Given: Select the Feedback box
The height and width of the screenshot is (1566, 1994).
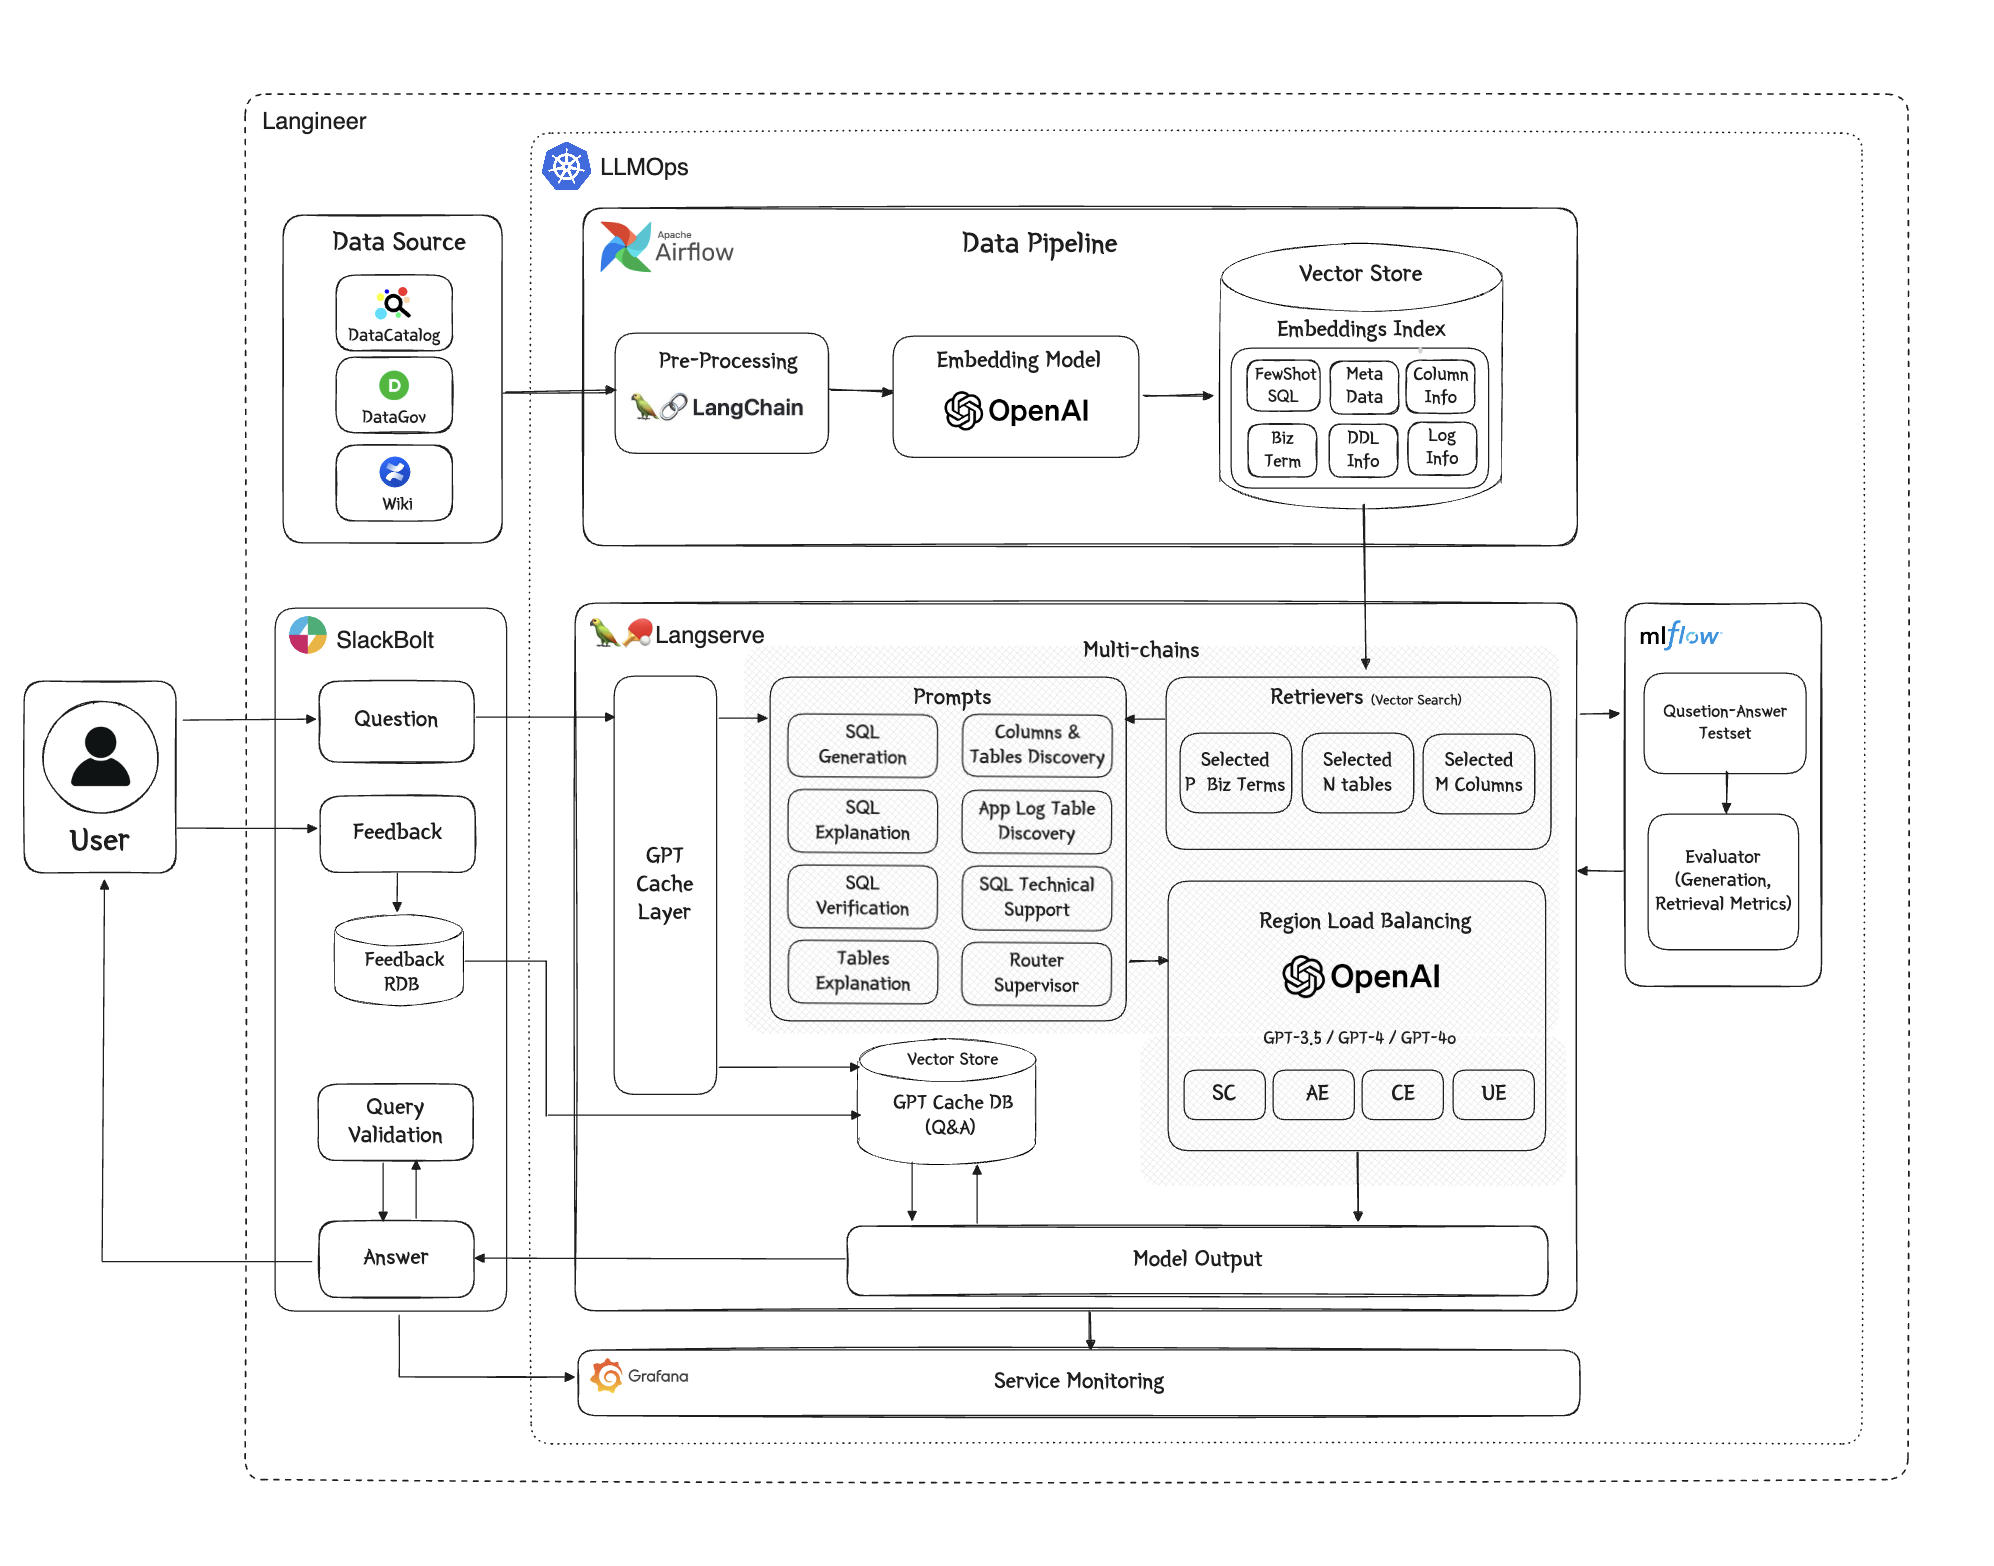Looking at the screenshot, I should (397, 833).
